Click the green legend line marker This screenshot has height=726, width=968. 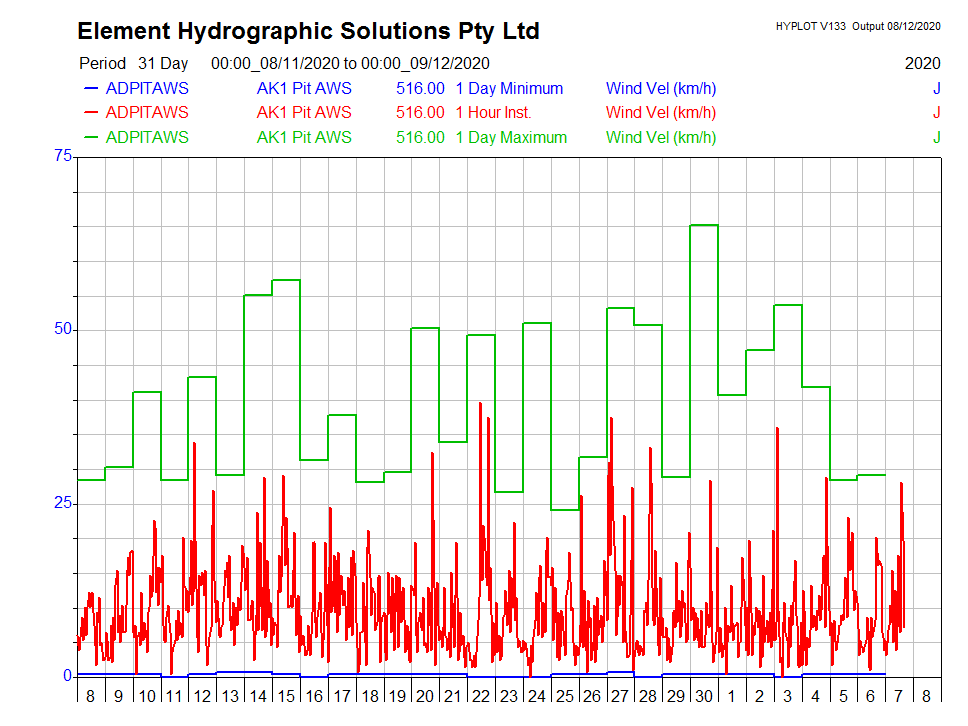pos(86,137)
